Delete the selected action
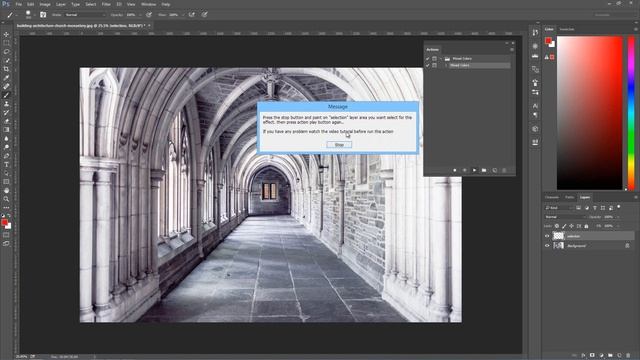Viewport: 640px width, 360px height. (504, 170)
